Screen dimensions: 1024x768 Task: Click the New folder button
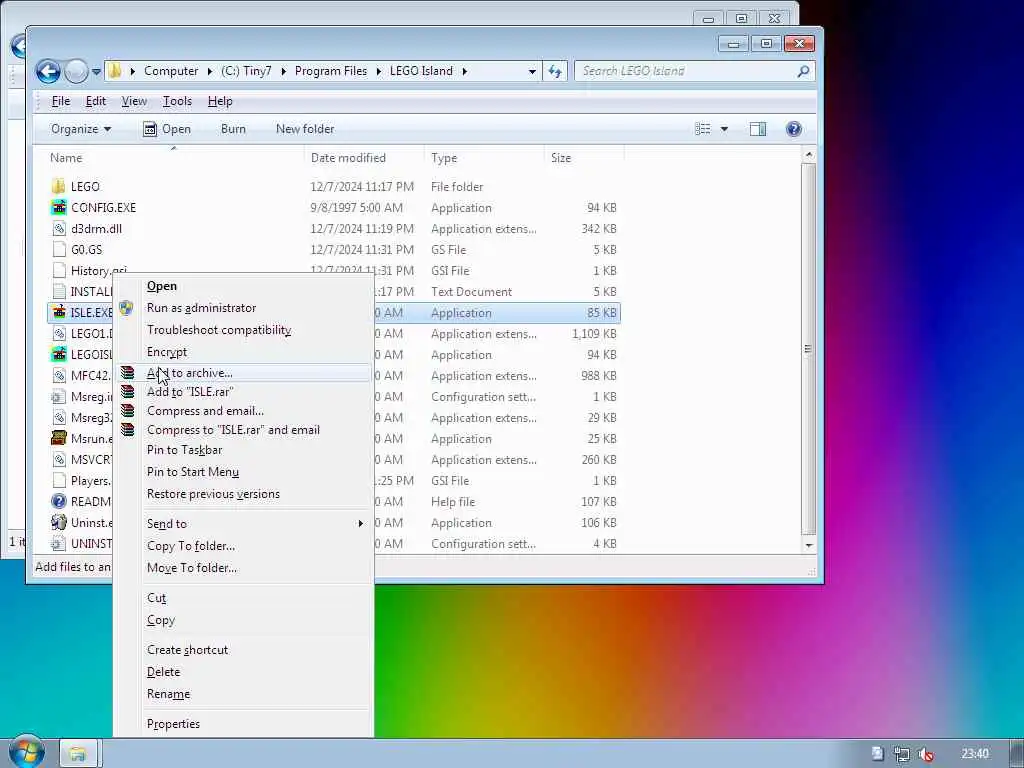tap(305, 129)
